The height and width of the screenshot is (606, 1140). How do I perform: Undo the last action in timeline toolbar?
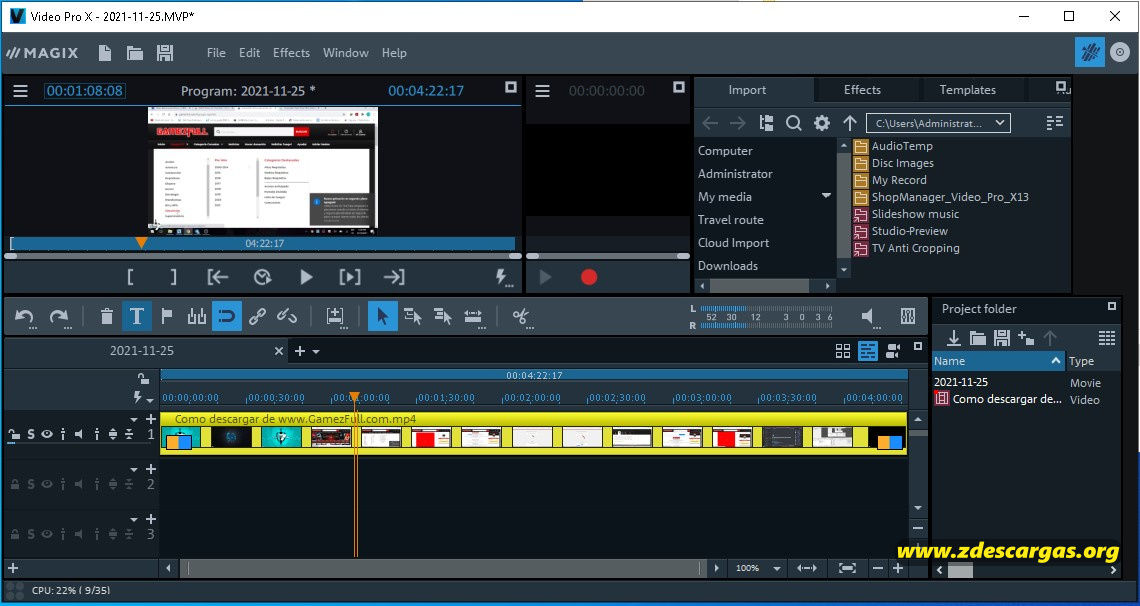pyautogui.click(x=24, y=317)
